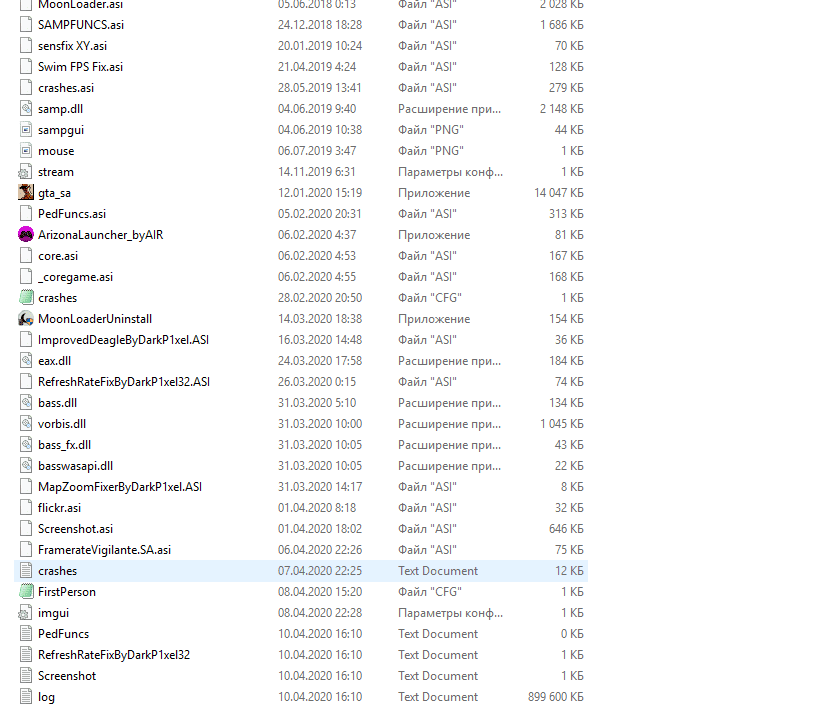Click the sampgui PNG image icon
The image size is (813, 713).
coord(26,130)
